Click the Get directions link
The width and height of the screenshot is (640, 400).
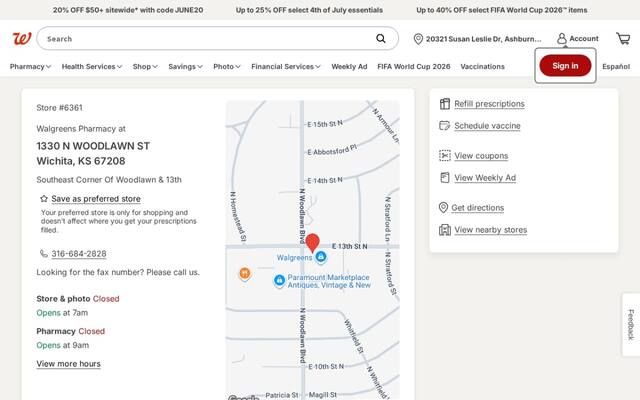tap(478, 208)
